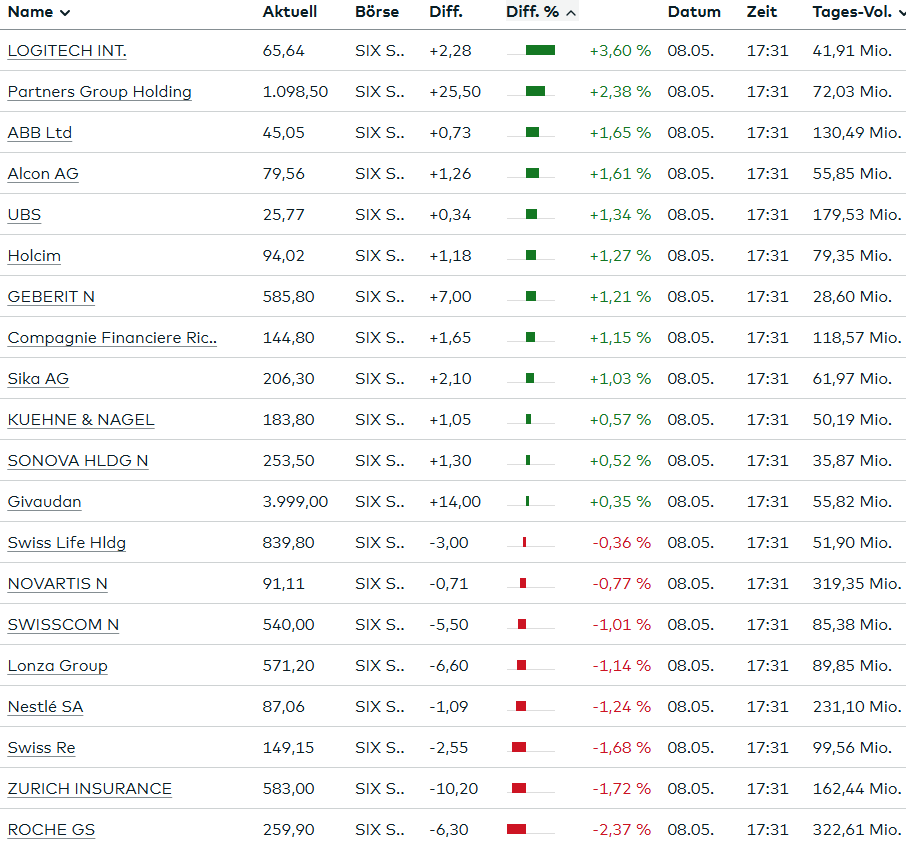Click GEBERIT N volume 28,60 Mio.
The image size is (906, 847).
[852, 297]
